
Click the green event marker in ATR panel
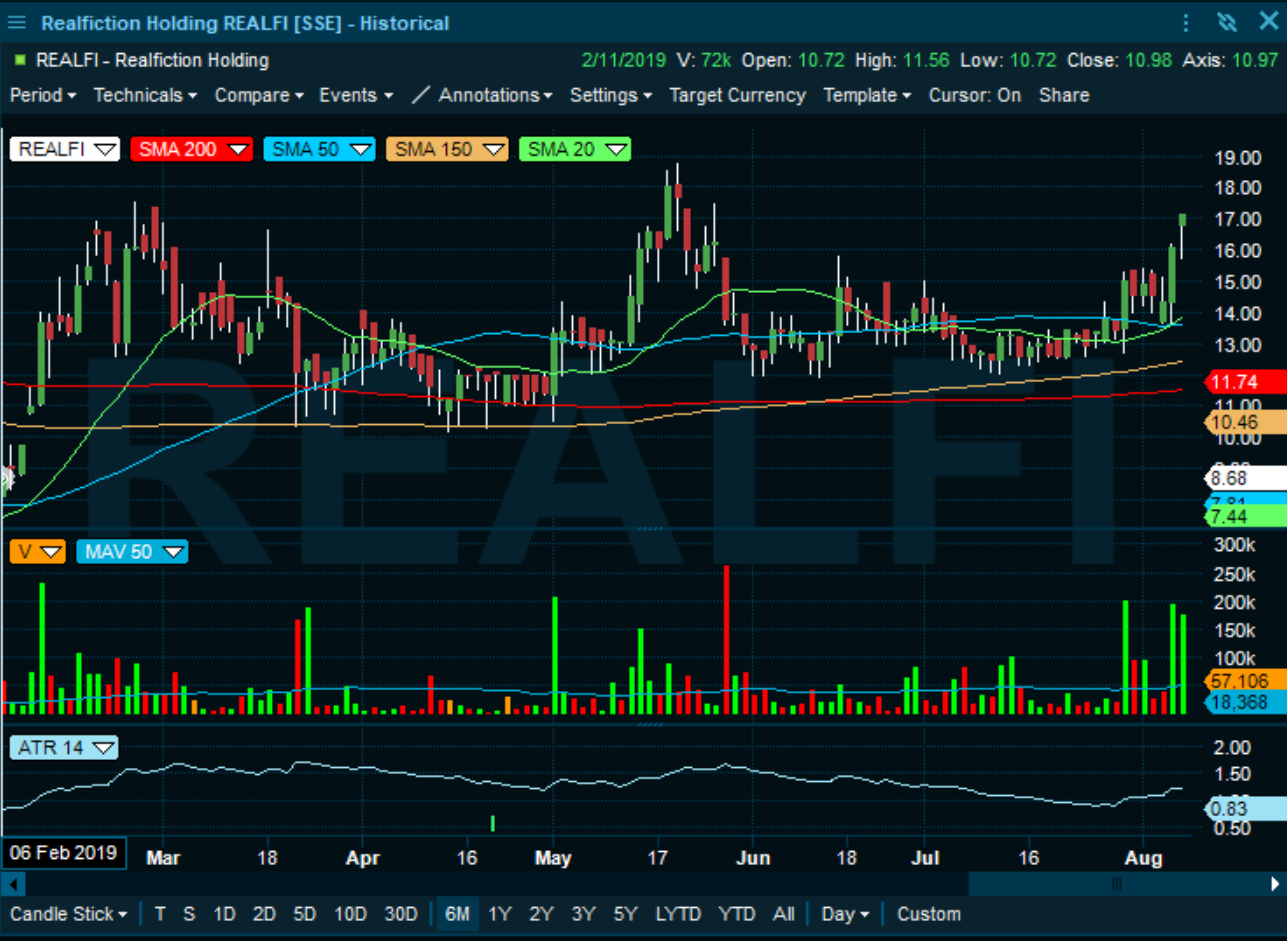tap(493, 823)
